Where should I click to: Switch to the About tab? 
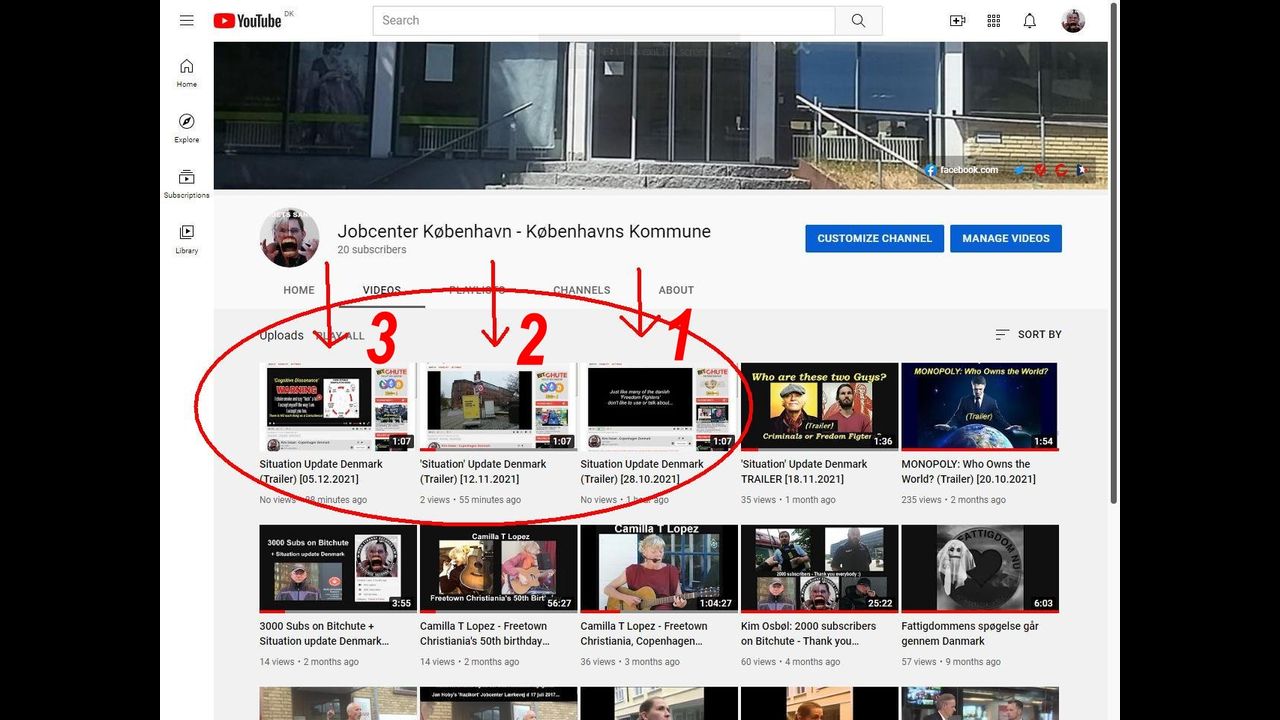[x=676, y=290]
